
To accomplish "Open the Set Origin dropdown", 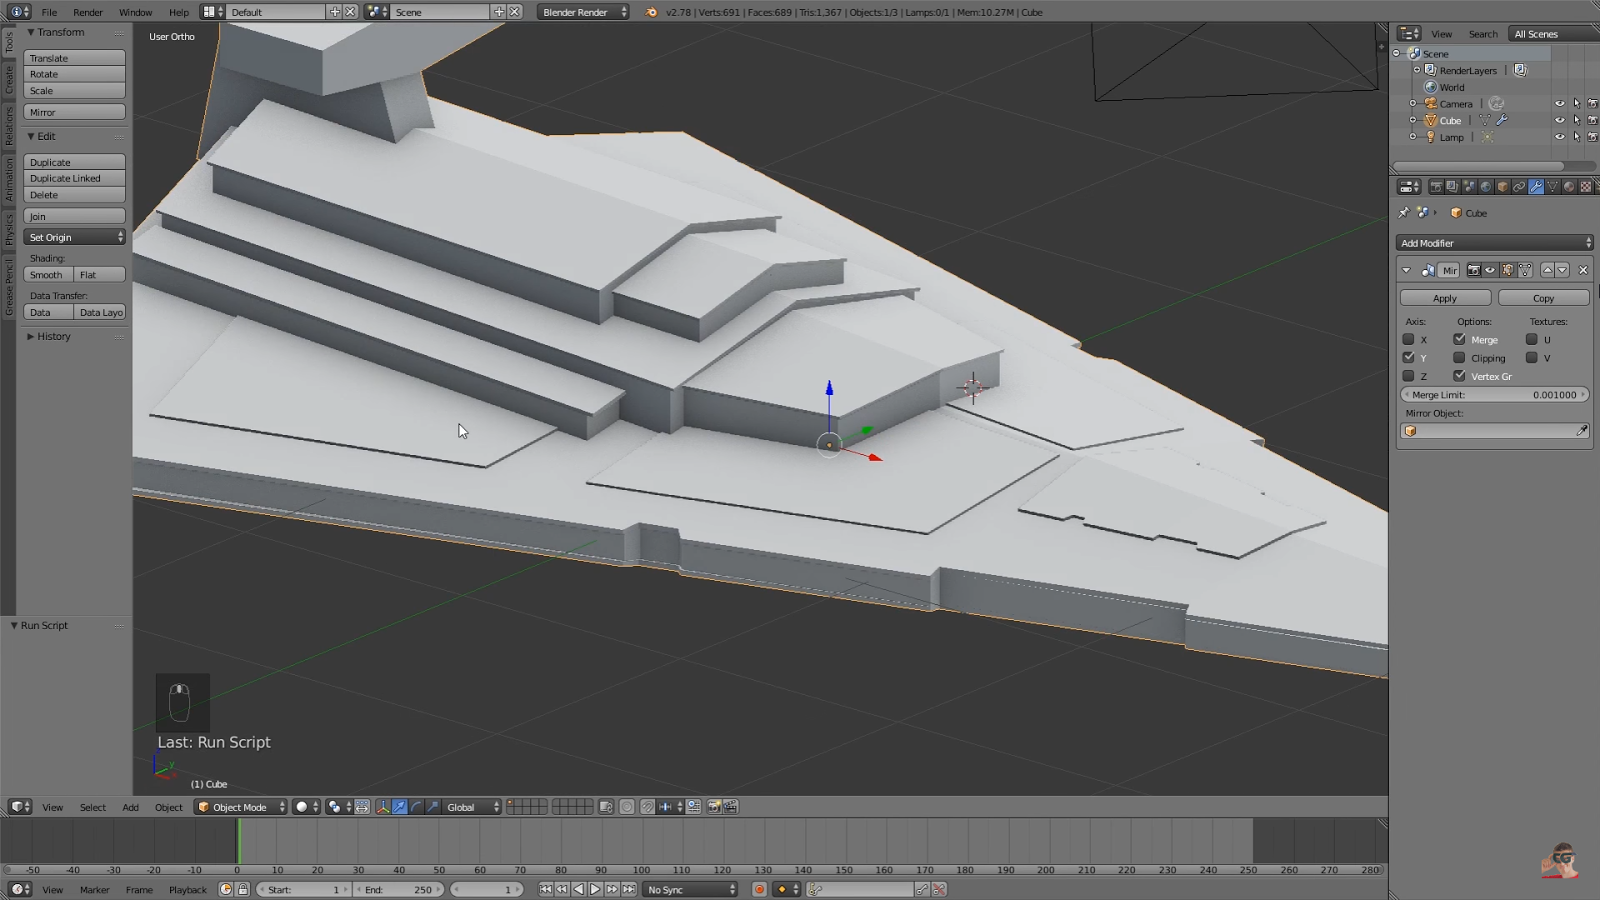I will (x=75, y=237).
